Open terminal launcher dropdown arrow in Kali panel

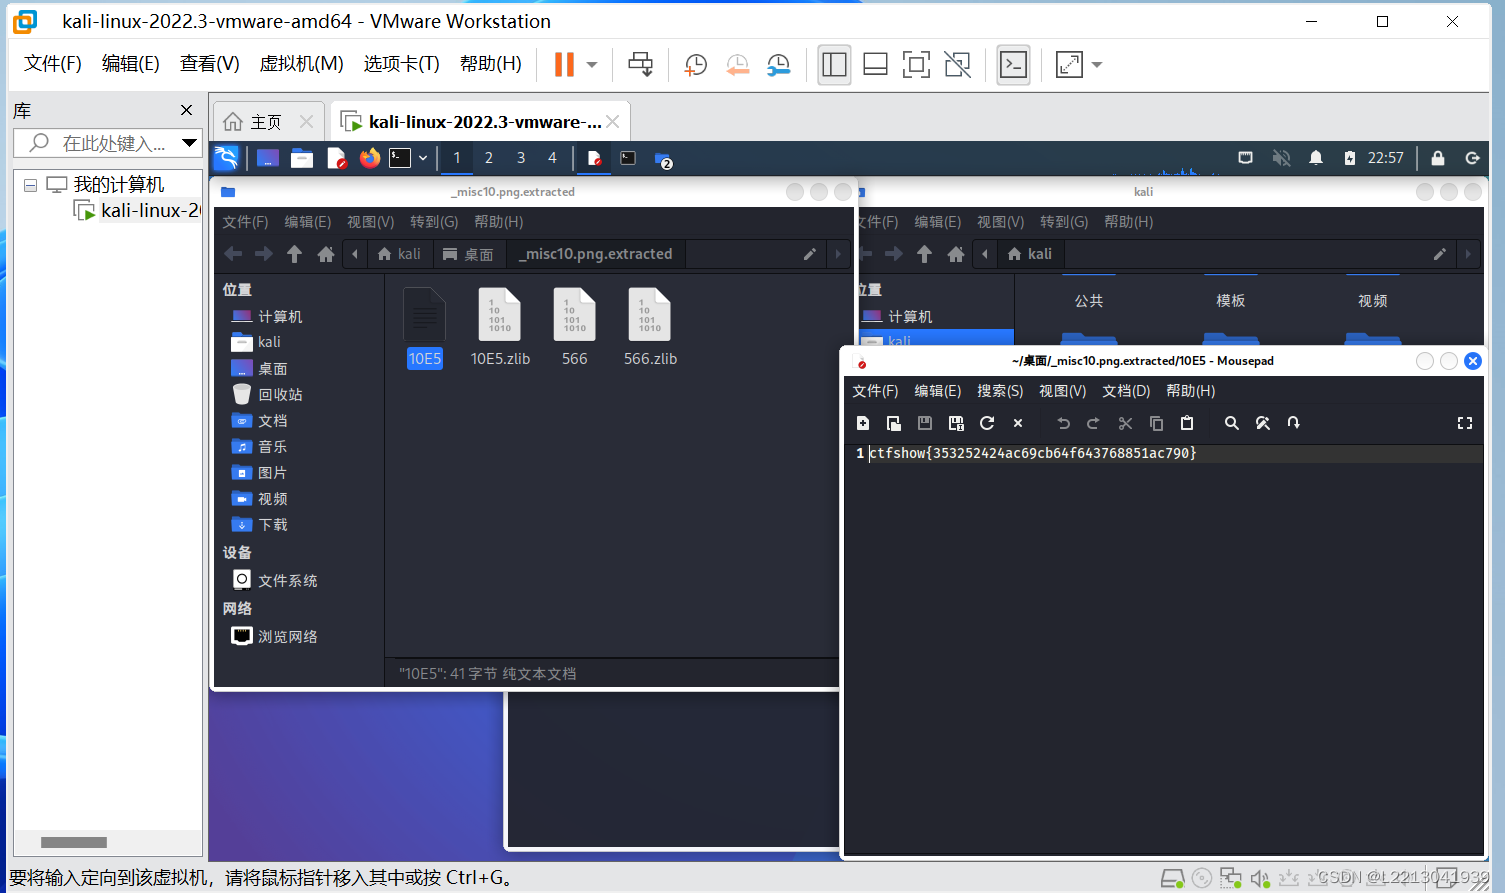tap(423, 158)
